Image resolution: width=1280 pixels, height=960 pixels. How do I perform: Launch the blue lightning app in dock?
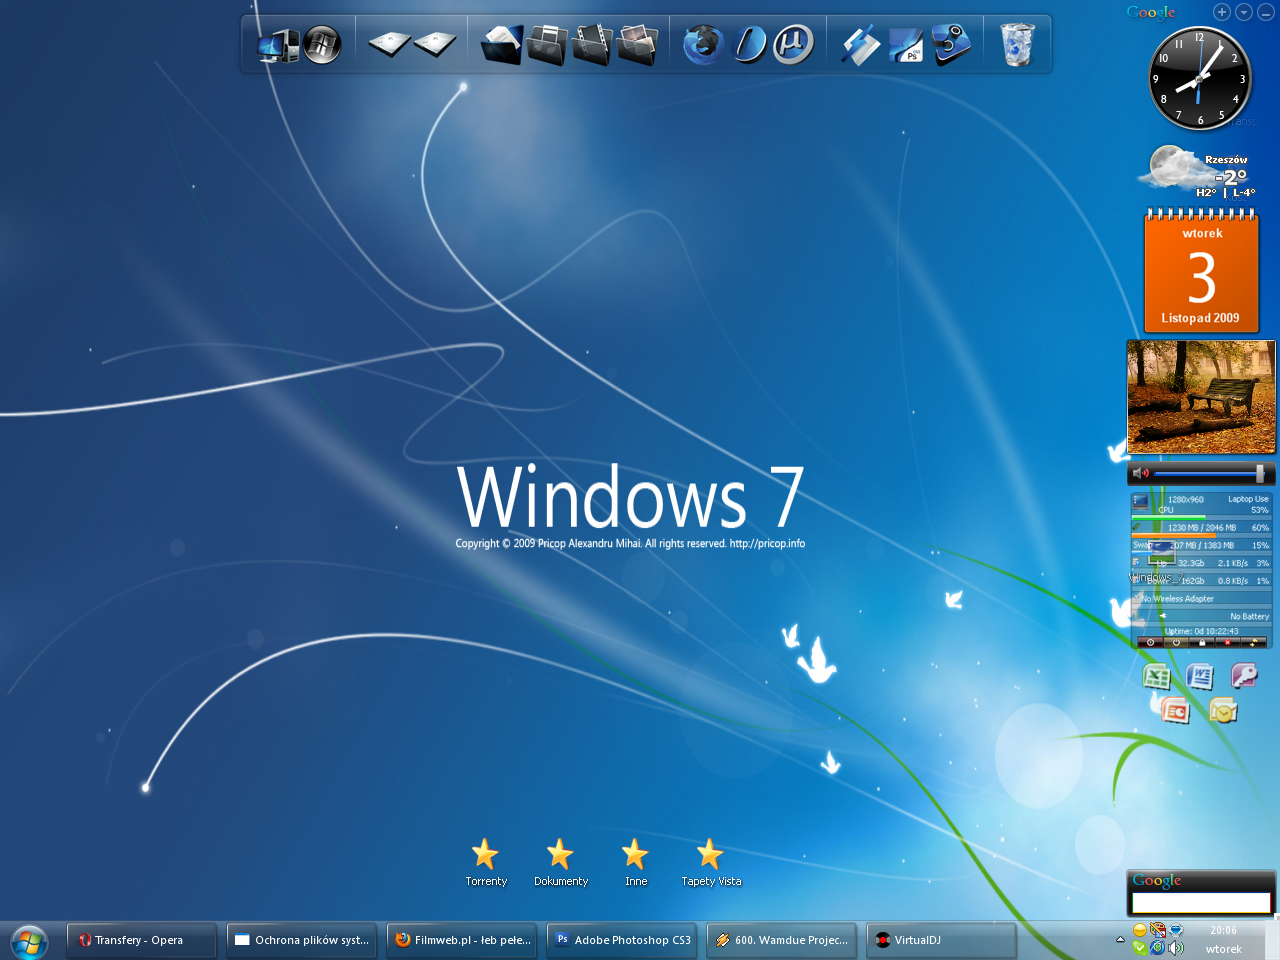coord(860,45)
